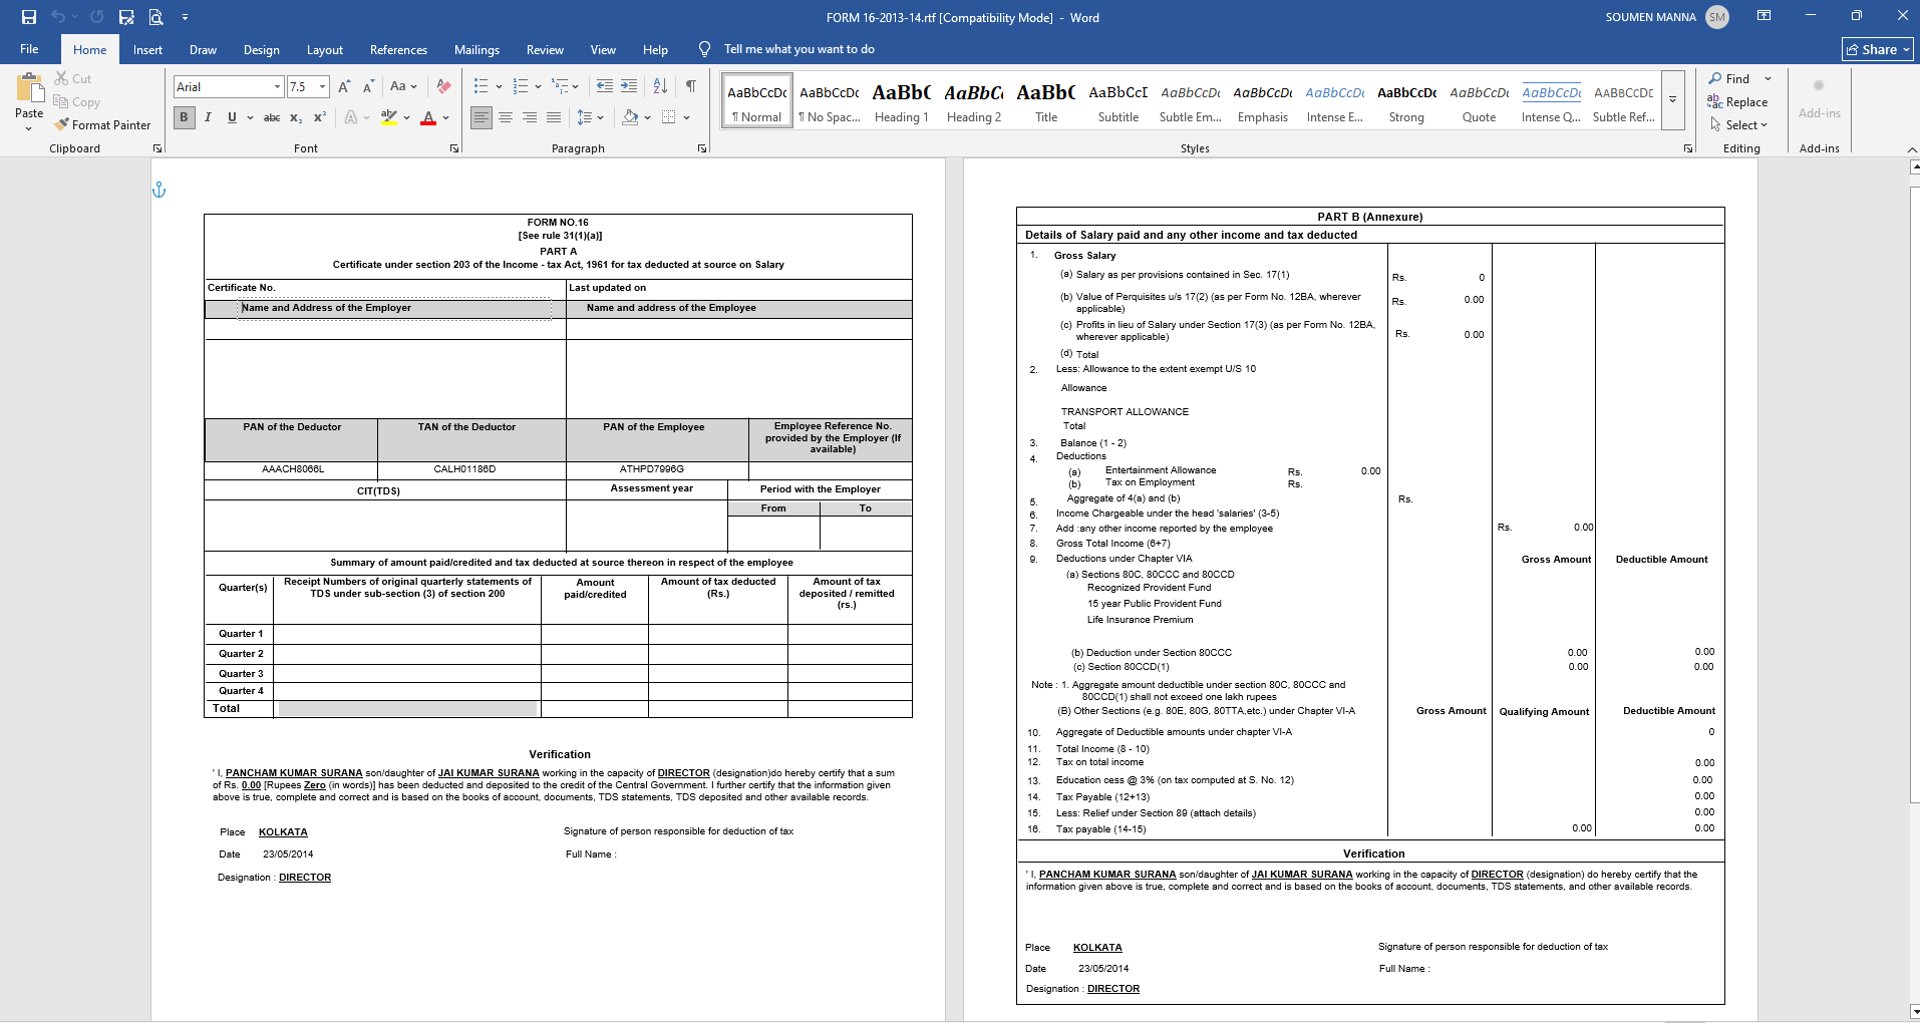Clear all formatting from the selection

[444, 87]
